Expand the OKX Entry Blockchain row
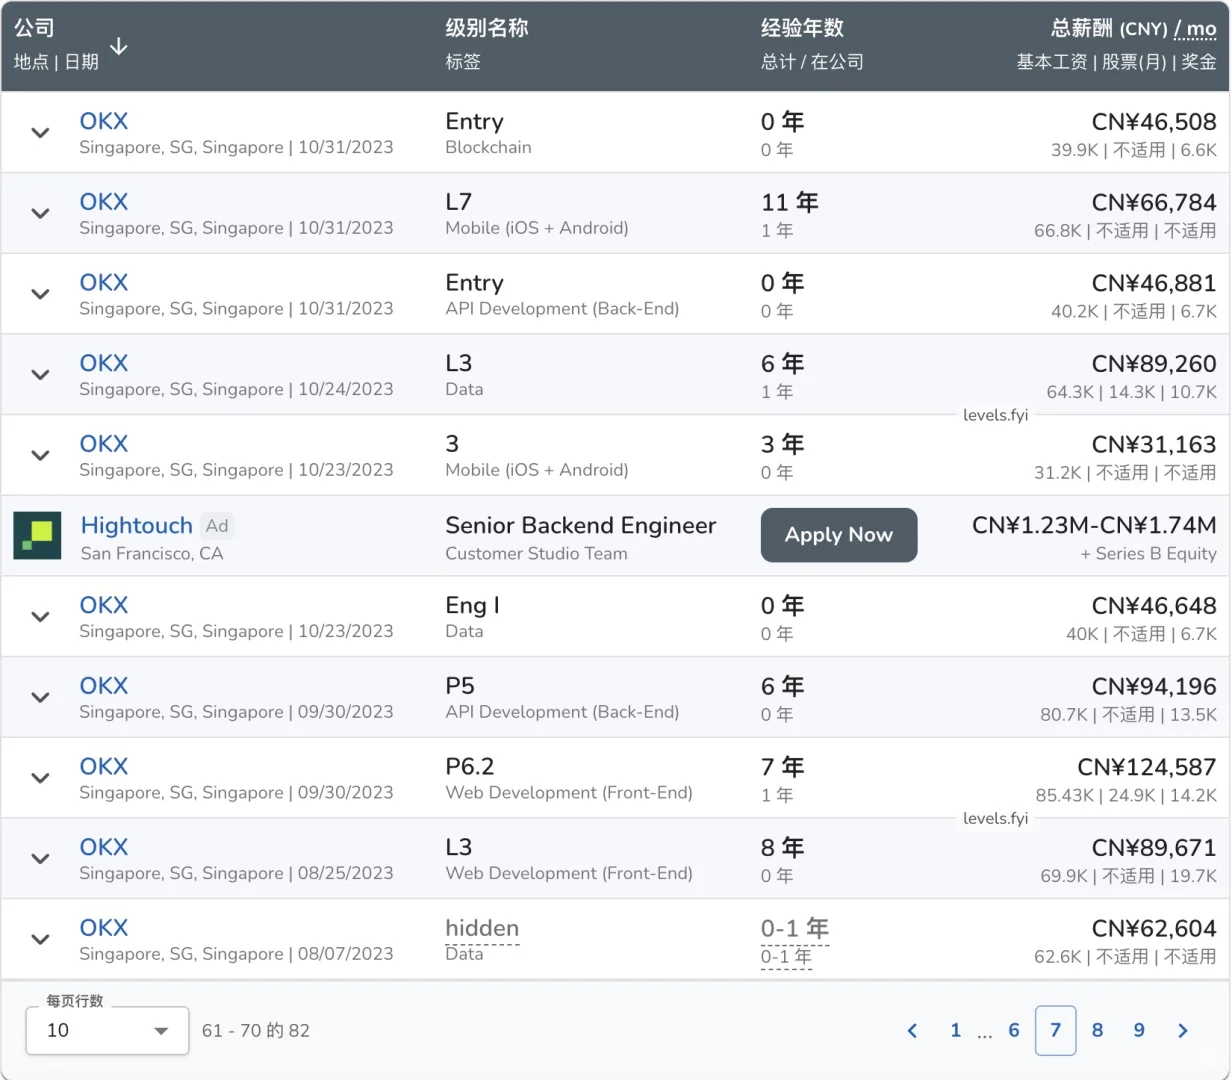Image resolution: width=1232 pixels, height=1080 pixels. pos(40,132)
